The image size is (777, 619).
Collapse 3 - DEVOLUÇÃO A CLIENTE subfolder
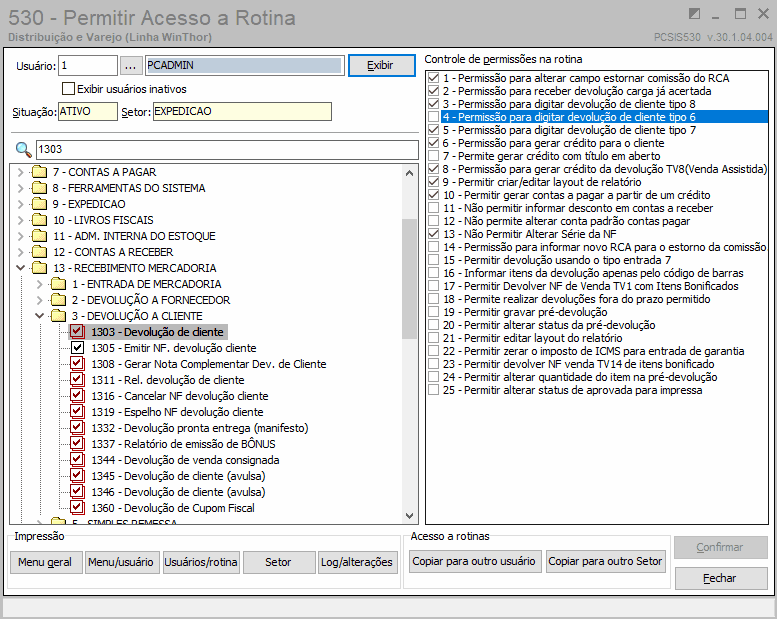coord(40,316)
